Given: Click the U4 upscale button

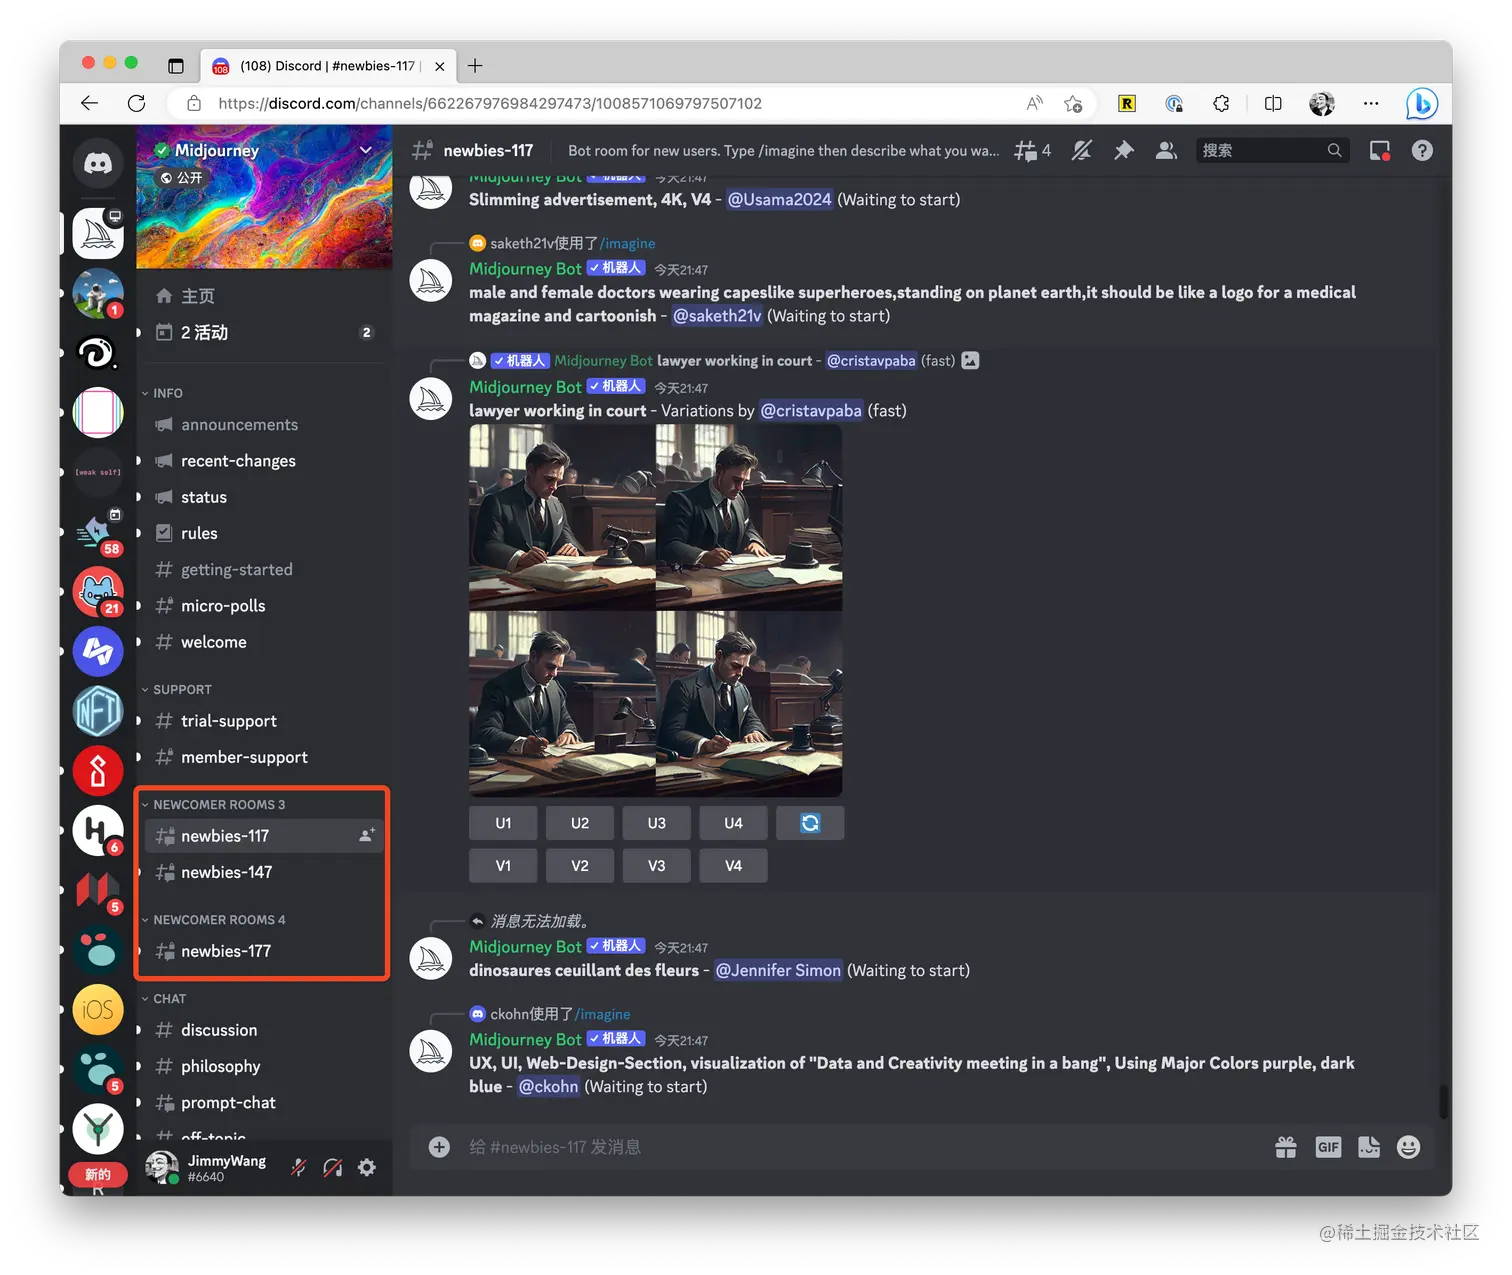Looking at the screenshot, I should (x=733, y=823).
